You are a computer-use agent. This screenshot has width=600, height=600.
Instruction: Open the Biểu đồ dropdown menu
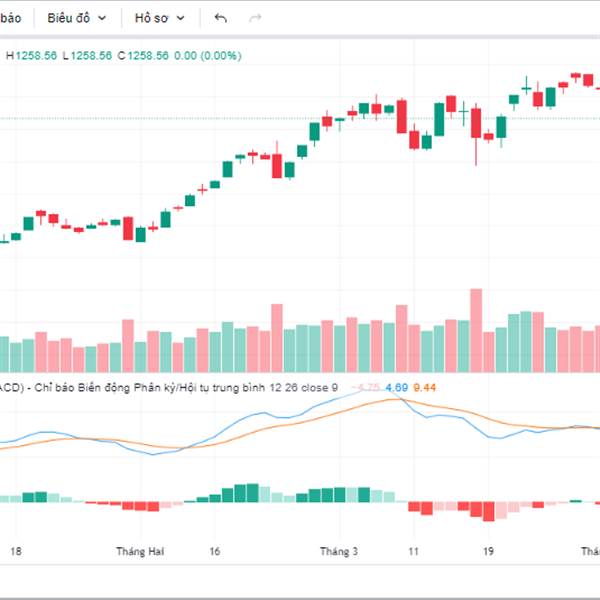pos(77,18)
